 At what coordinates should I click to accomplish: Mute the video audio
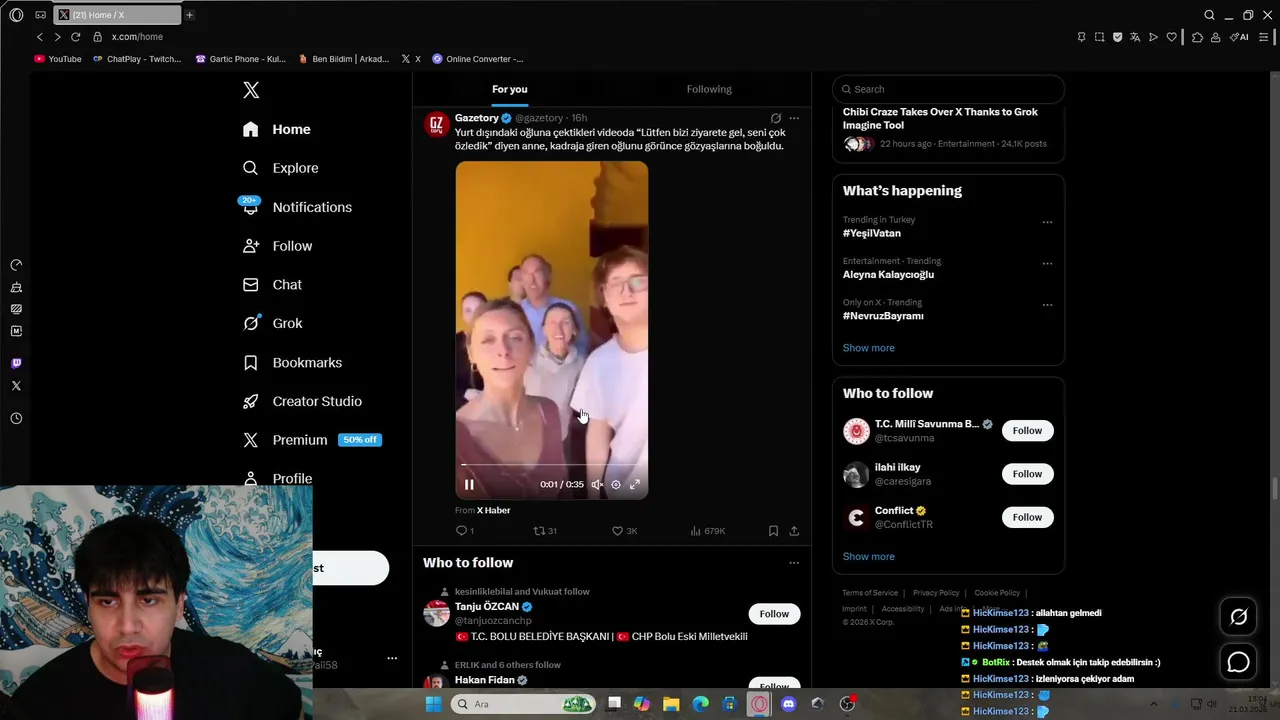point(597,485)
